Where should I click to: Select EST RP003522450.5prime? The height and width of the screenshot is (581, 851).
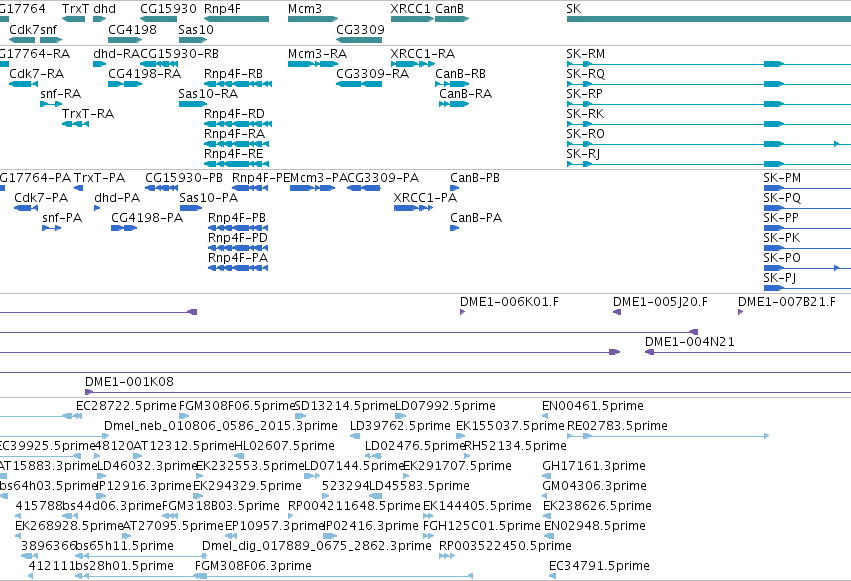[505, 546]
